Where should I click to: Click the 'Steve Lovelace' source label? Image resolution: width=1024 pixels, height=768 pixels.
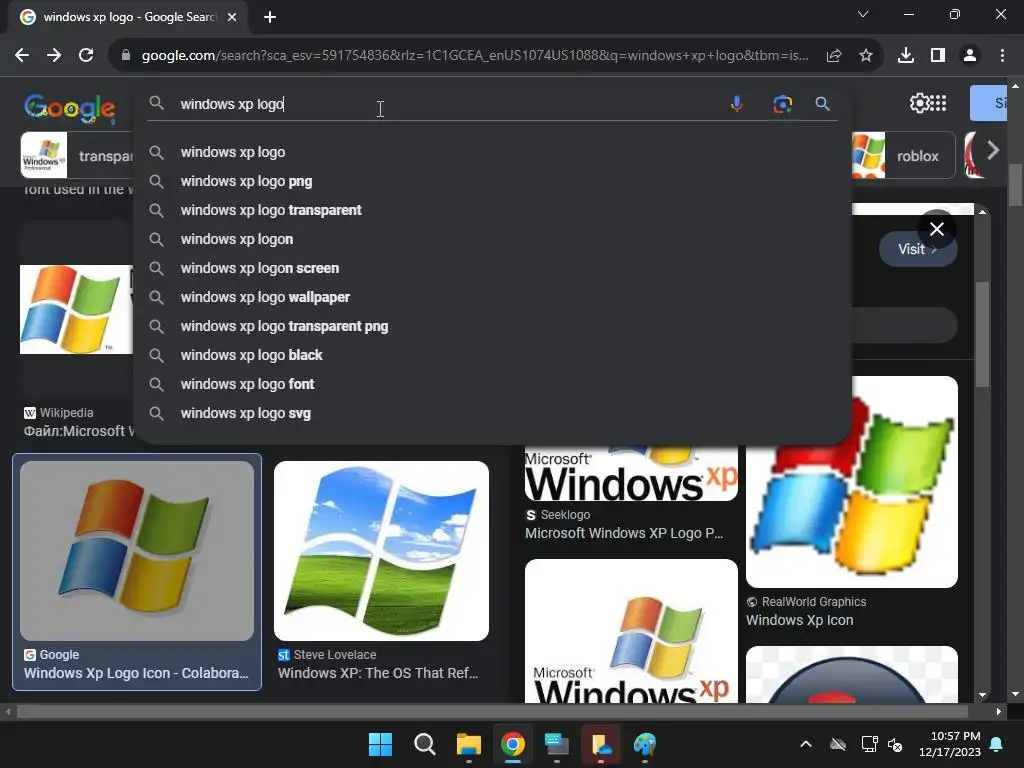click(x=334, y=654)
